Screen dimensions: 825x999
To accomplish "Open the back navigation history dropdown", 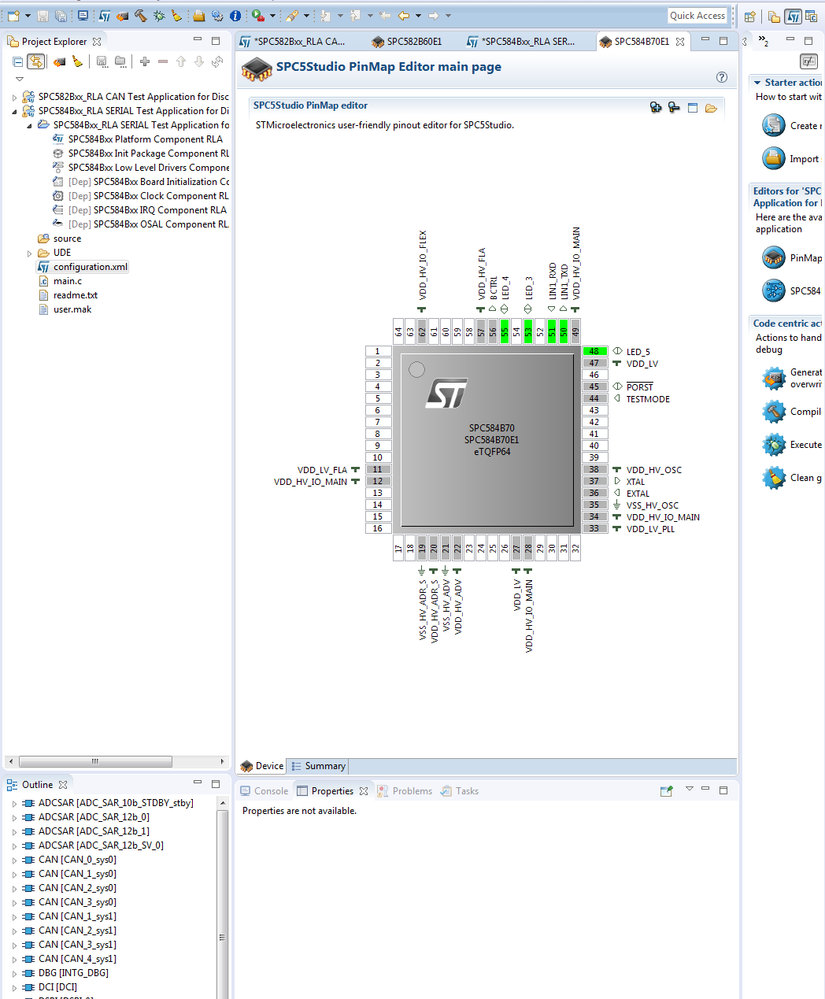I will point(418,15).
